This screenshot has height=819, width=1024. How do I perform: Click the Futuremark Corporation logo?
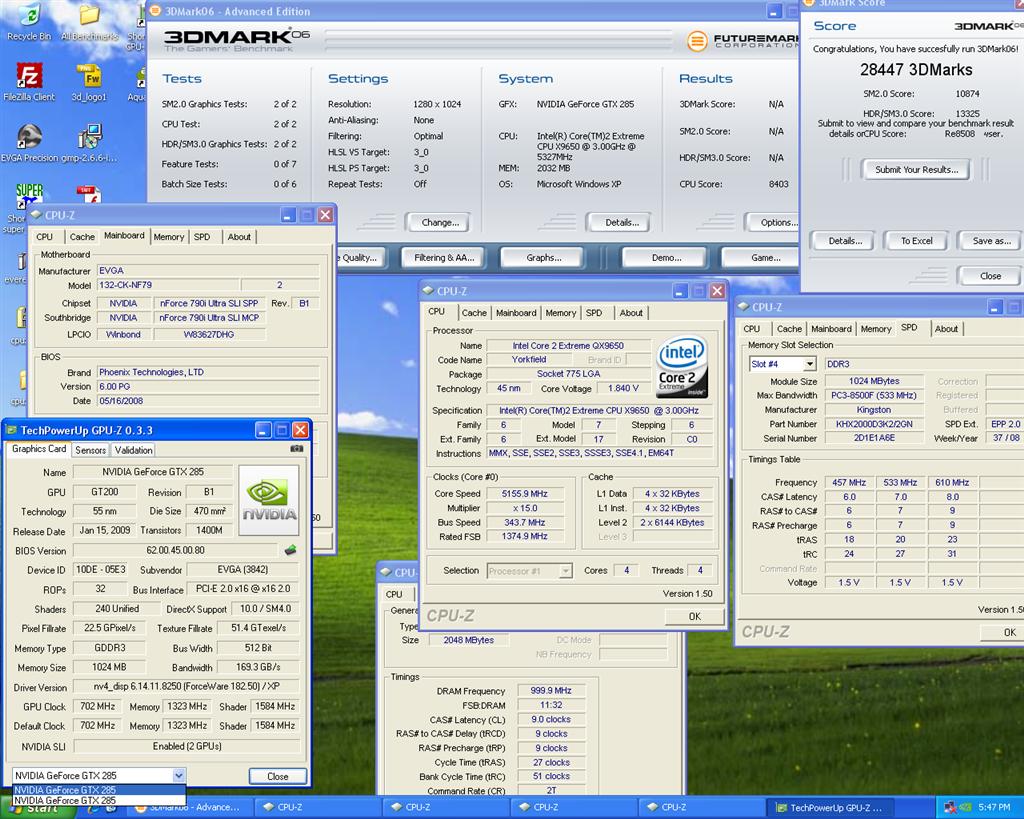click(x=743, y=41)
